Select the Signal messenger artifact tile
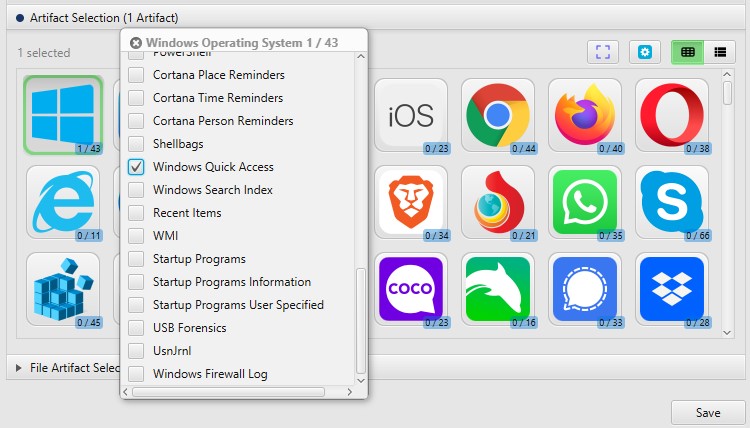The image size is (750, 428). point(585,289)
